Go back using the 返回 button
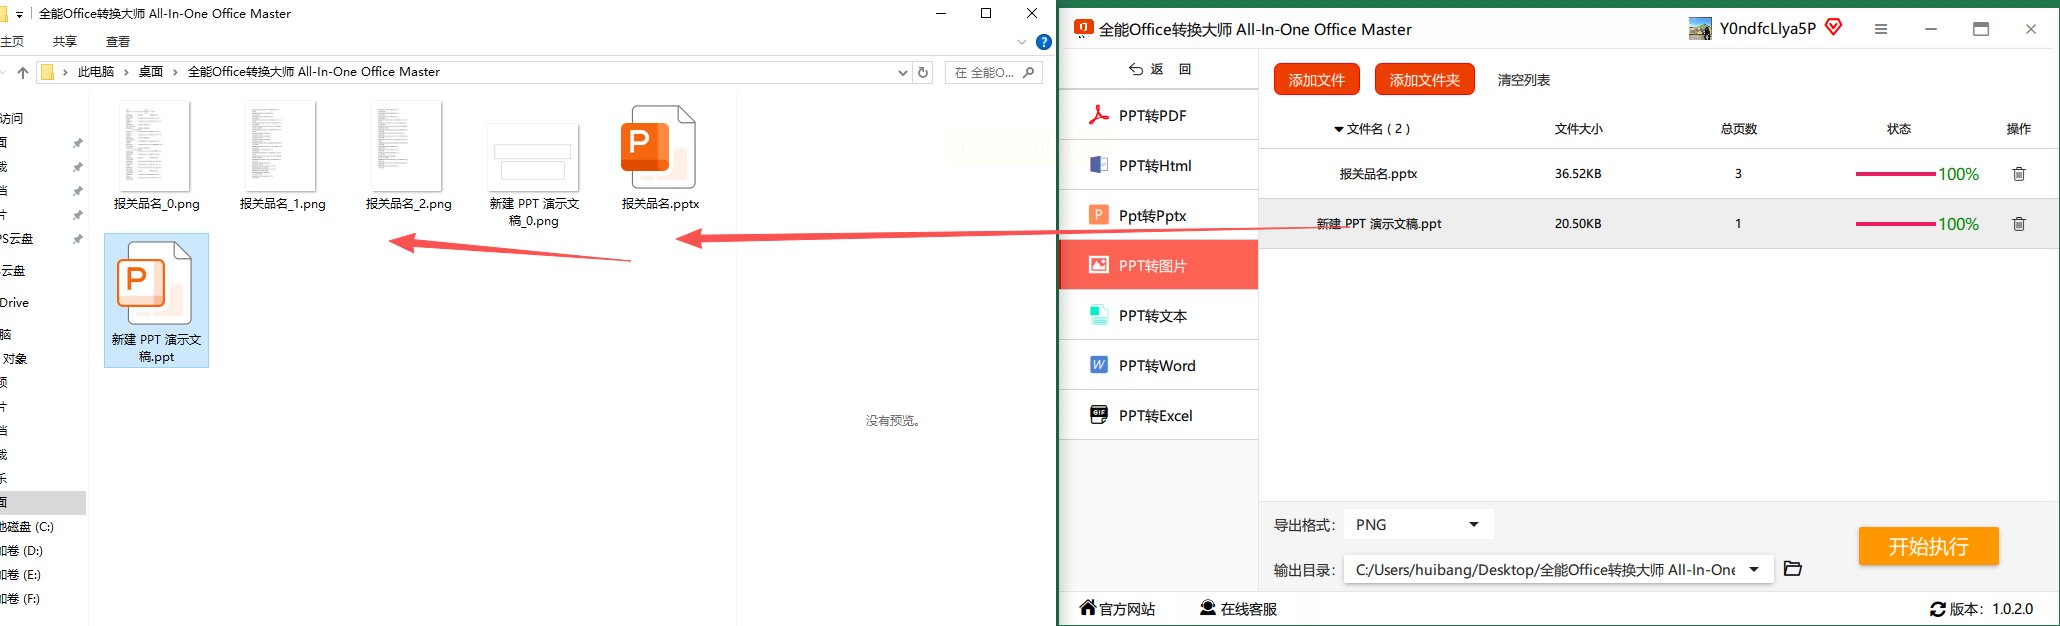 pyautogui.click(x=1160, y=69)
